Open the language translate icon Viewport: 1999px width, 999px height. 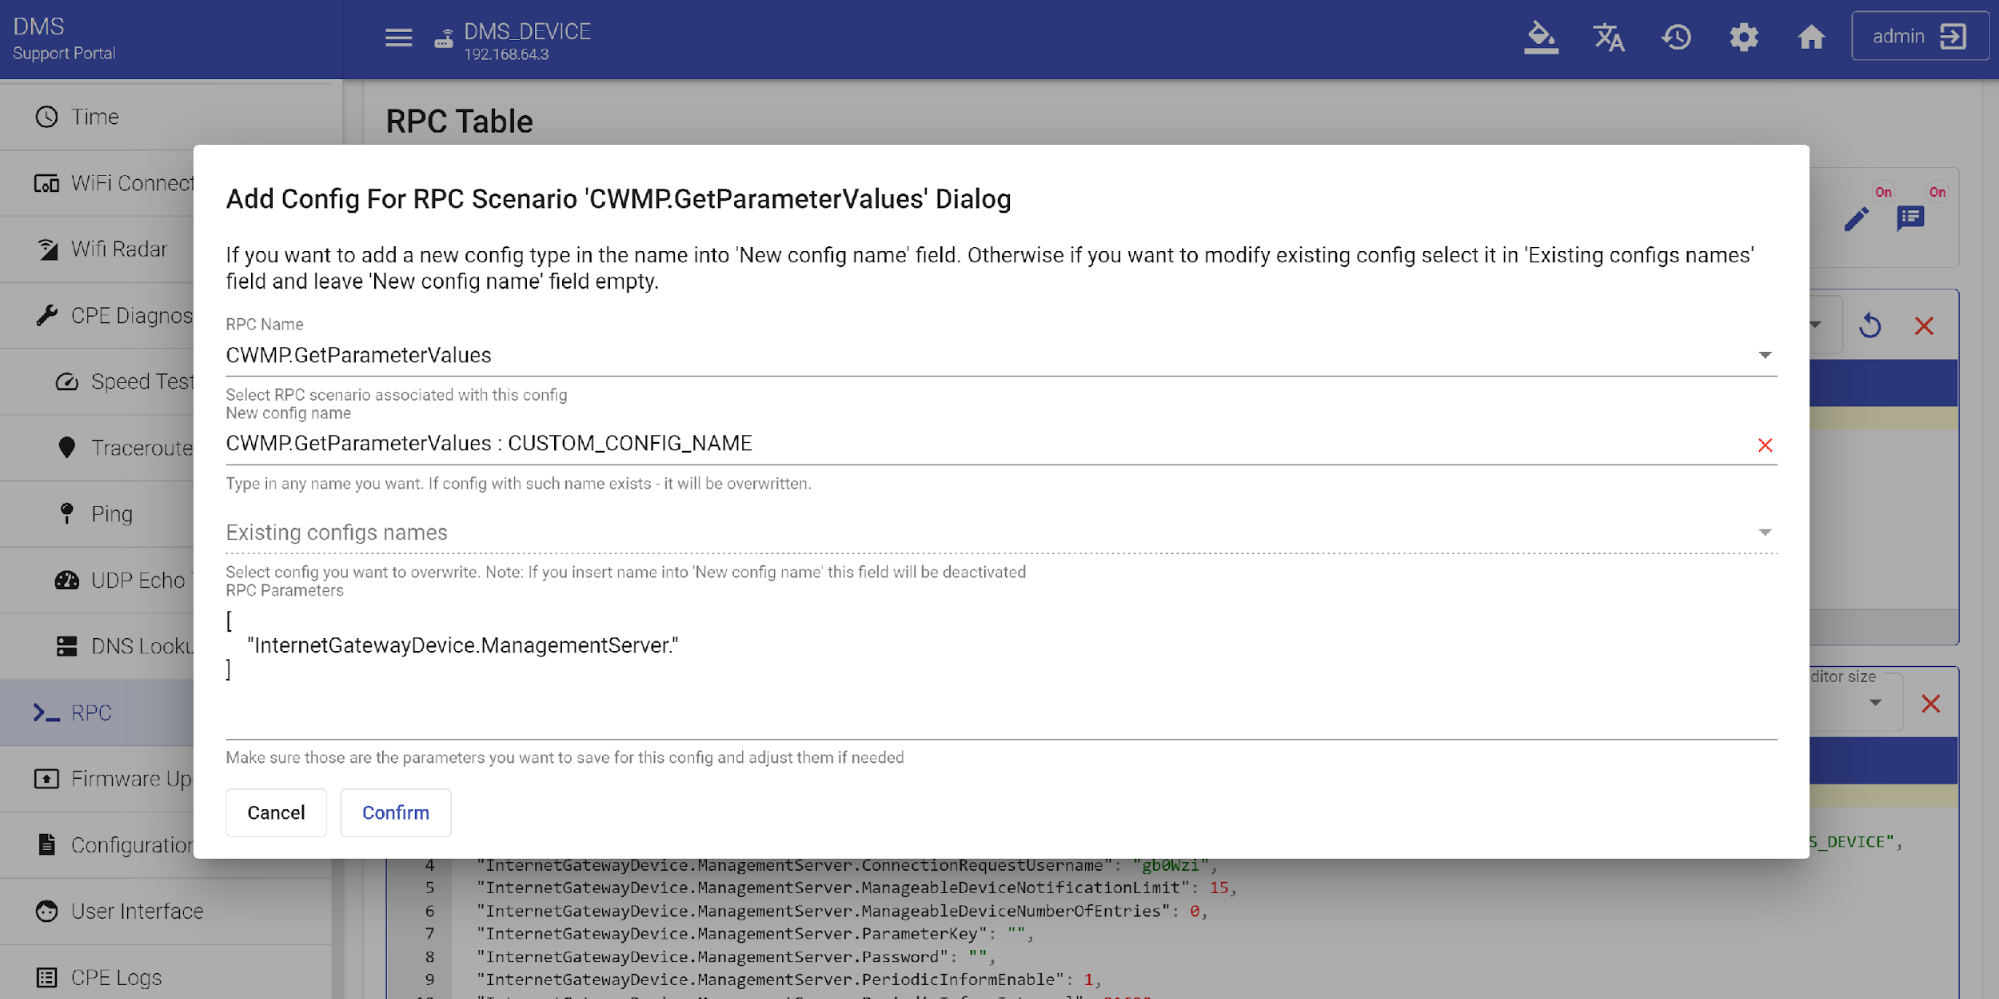1608,38
